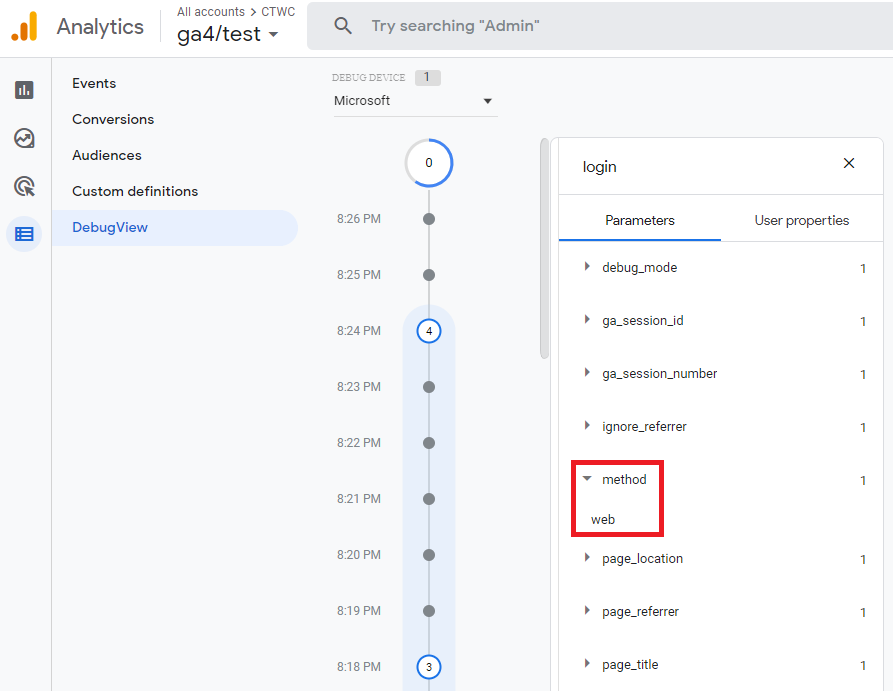
Task: Select the 8:19 PM timeline dot
Action: (x=429, y=611)
